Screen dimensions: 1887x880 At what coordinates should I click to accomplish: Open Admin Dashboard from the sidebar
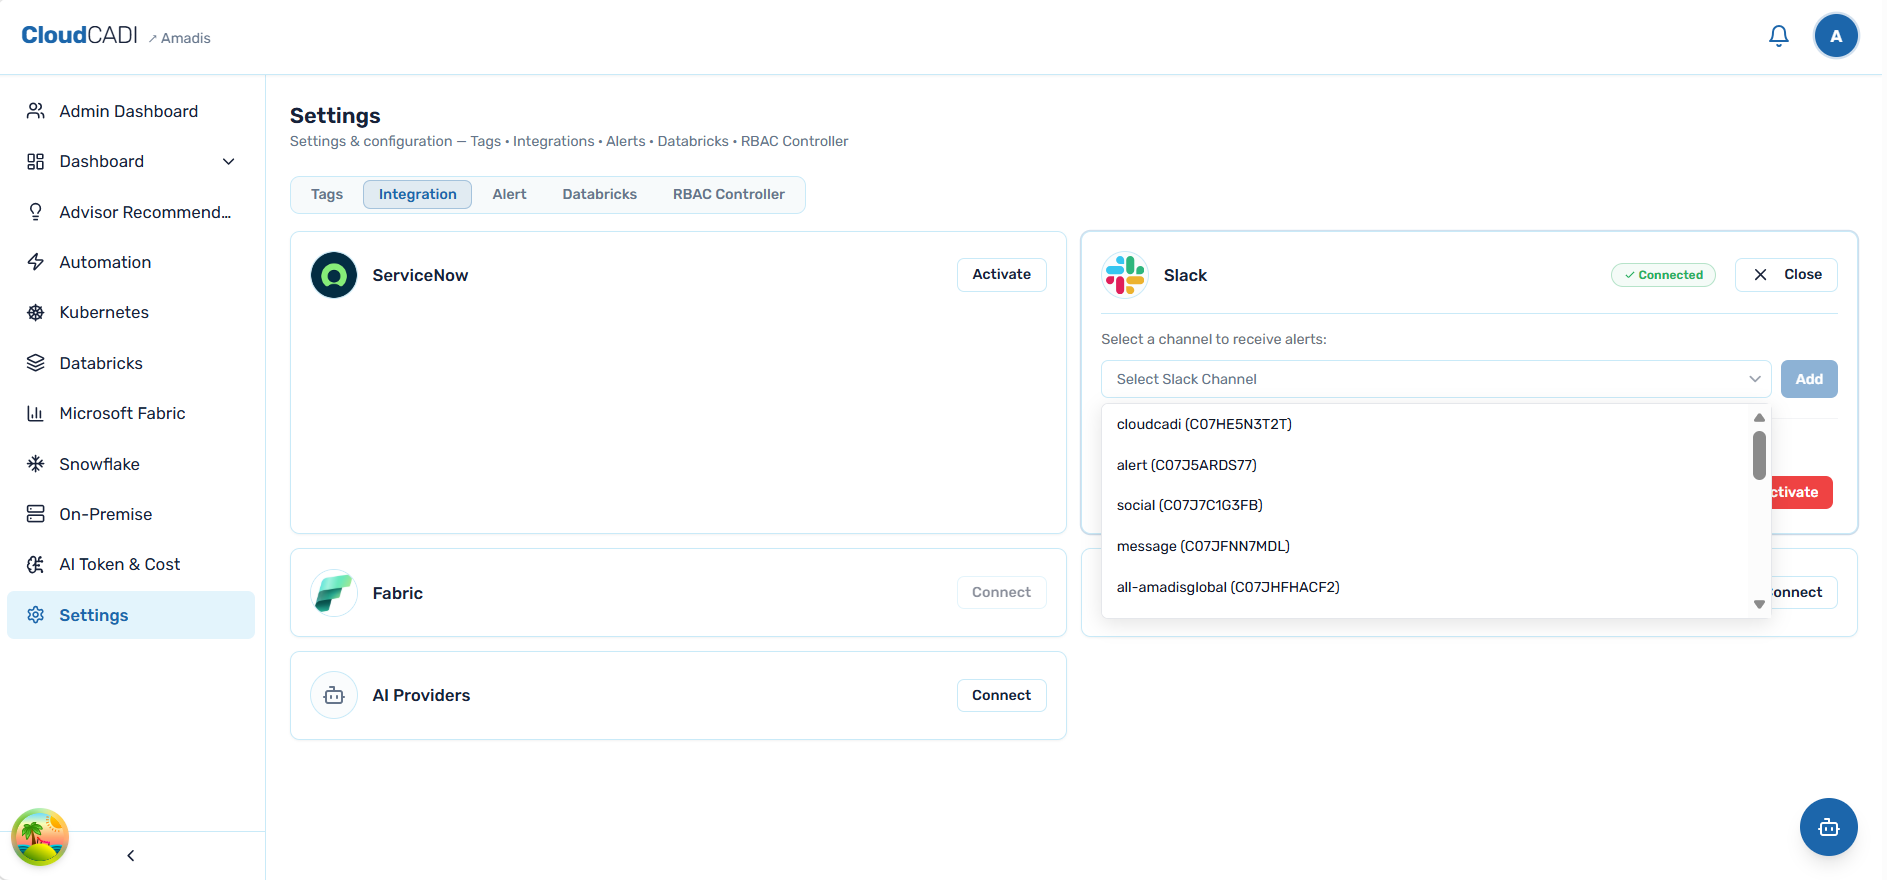click(131, 111)
